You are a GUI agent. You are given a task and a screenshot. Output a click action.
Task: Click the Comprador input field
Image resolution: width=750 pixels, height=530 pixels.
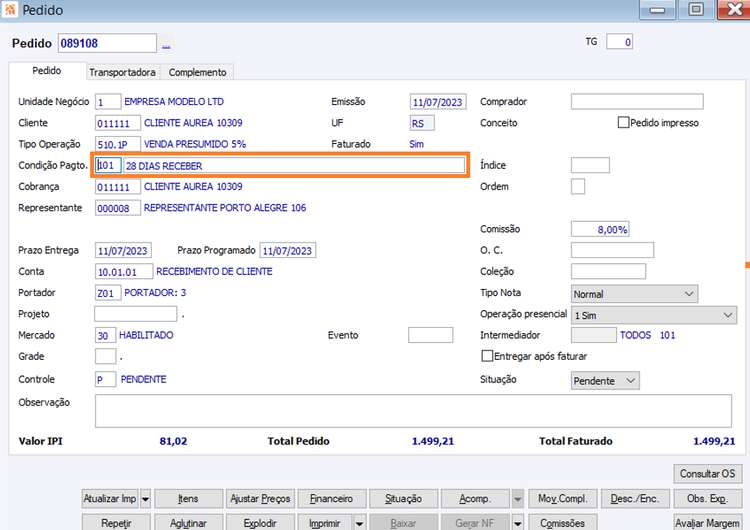pyautogui.click(x=637, y=101)
